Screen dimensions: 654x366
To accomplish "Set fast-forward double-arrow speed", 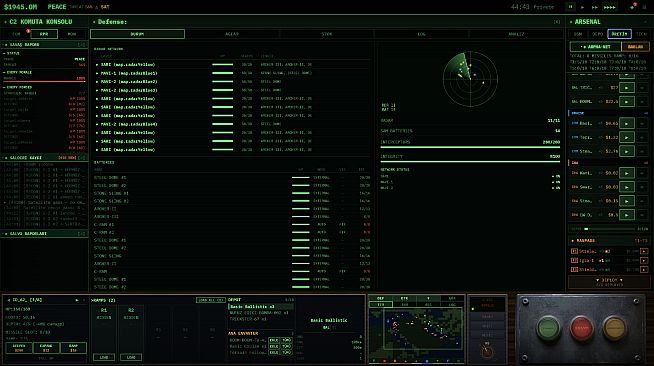I will click(595, 7).
